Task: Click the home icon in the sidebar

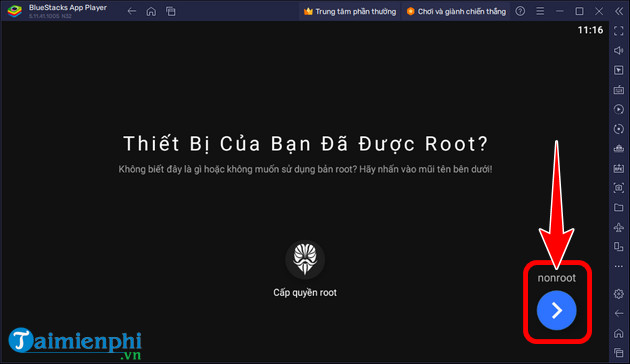Action: coord(619,333)
